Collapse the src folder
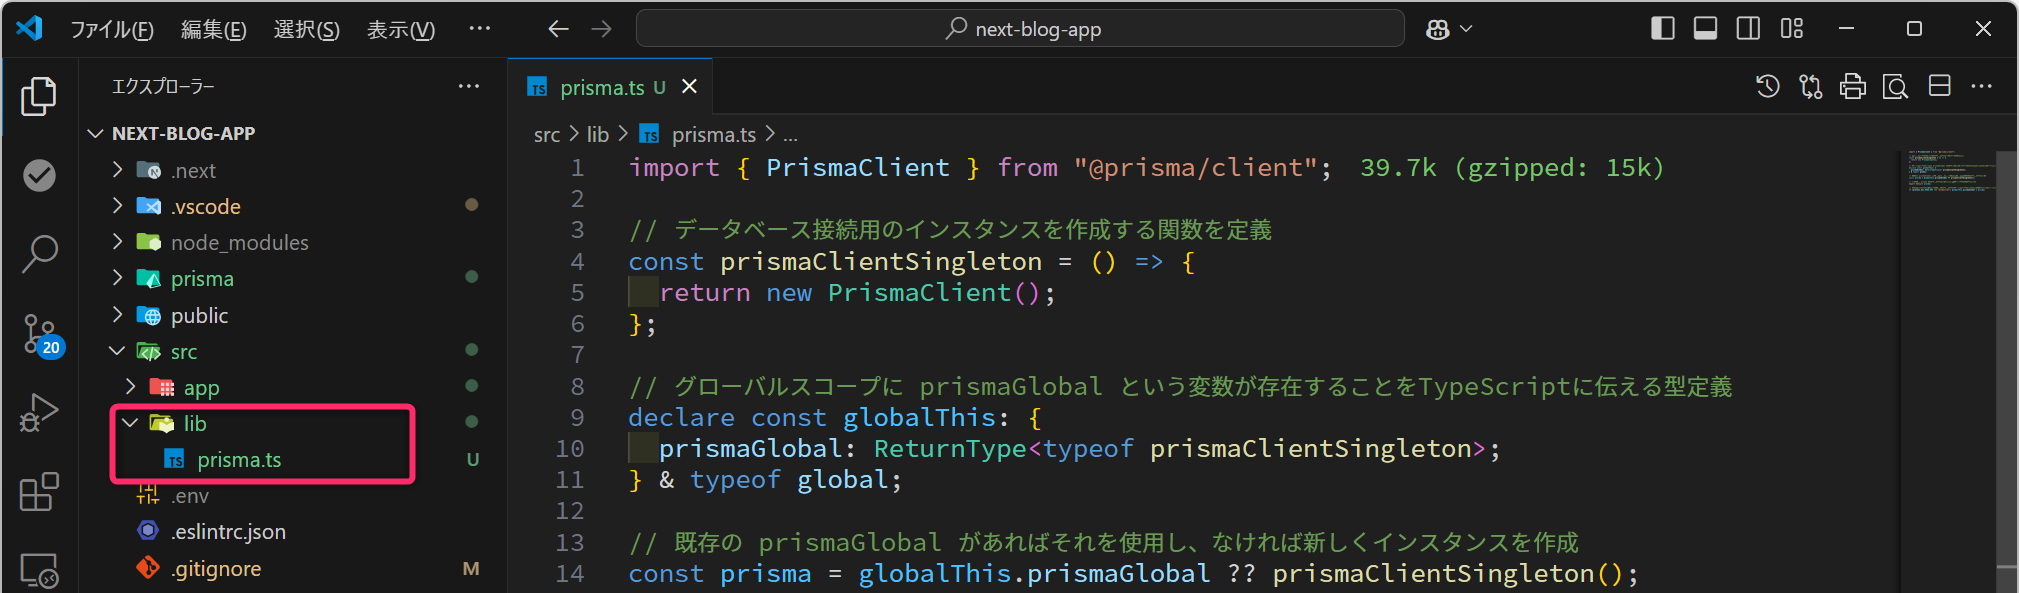 click(x=183, y=352)
